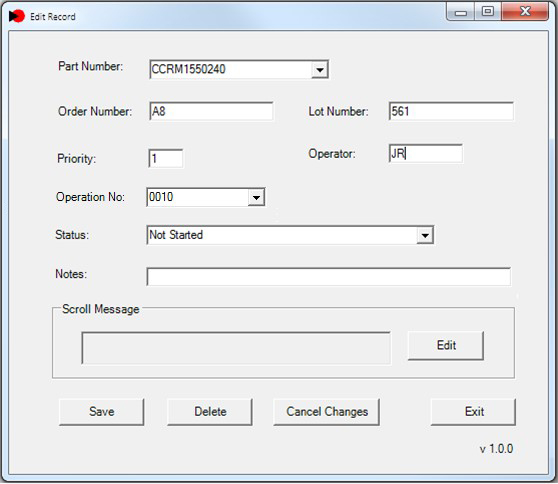558x484 pixels.
Task: Click the Lot Number label
Action: click(x=338, y=111)
